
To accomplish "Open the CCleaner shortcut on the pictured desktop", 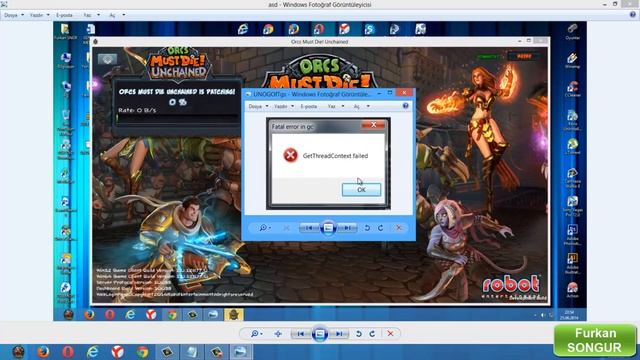I will click(572, 89).
